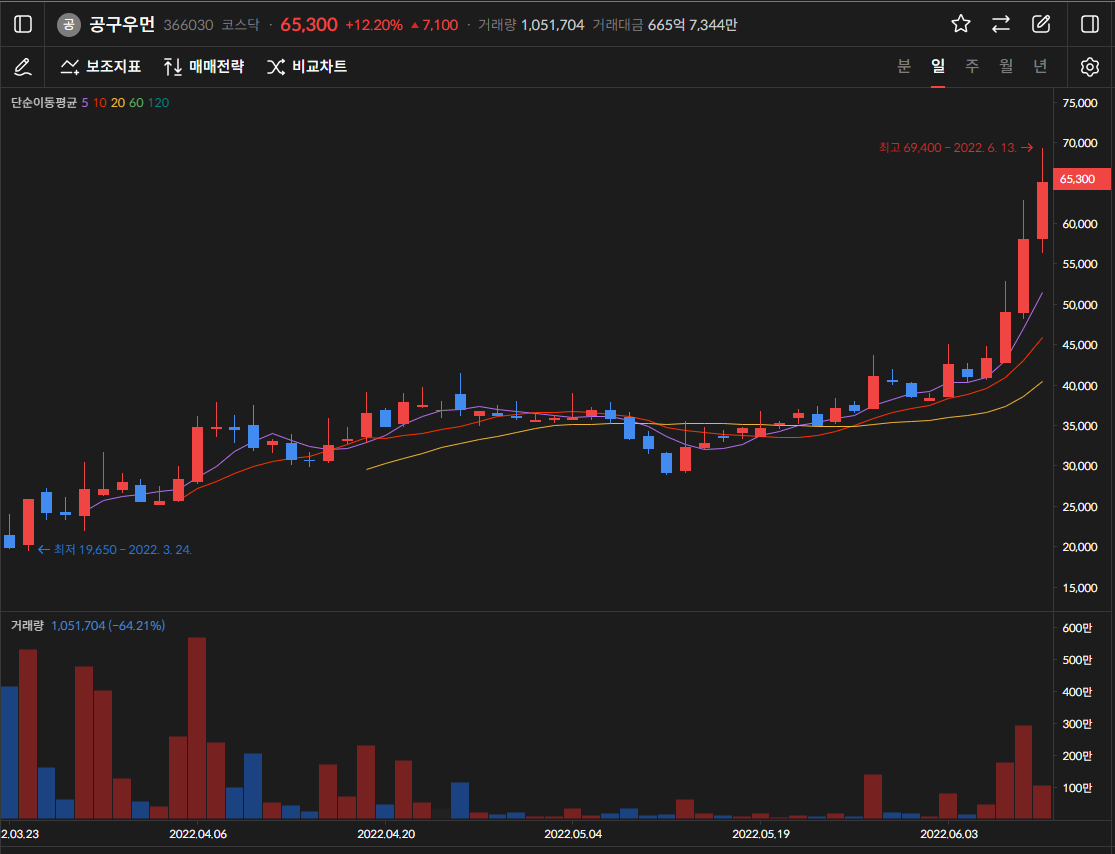Open the edit note icon in header
This screenshot has height=854, width=1115.
pyautogui.click(x=1041, y=24)
